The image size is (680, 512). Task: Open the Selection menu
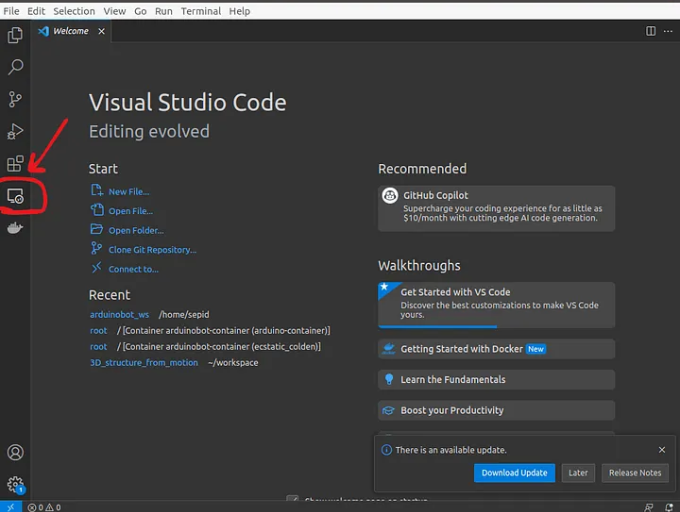tap(74, 11)
